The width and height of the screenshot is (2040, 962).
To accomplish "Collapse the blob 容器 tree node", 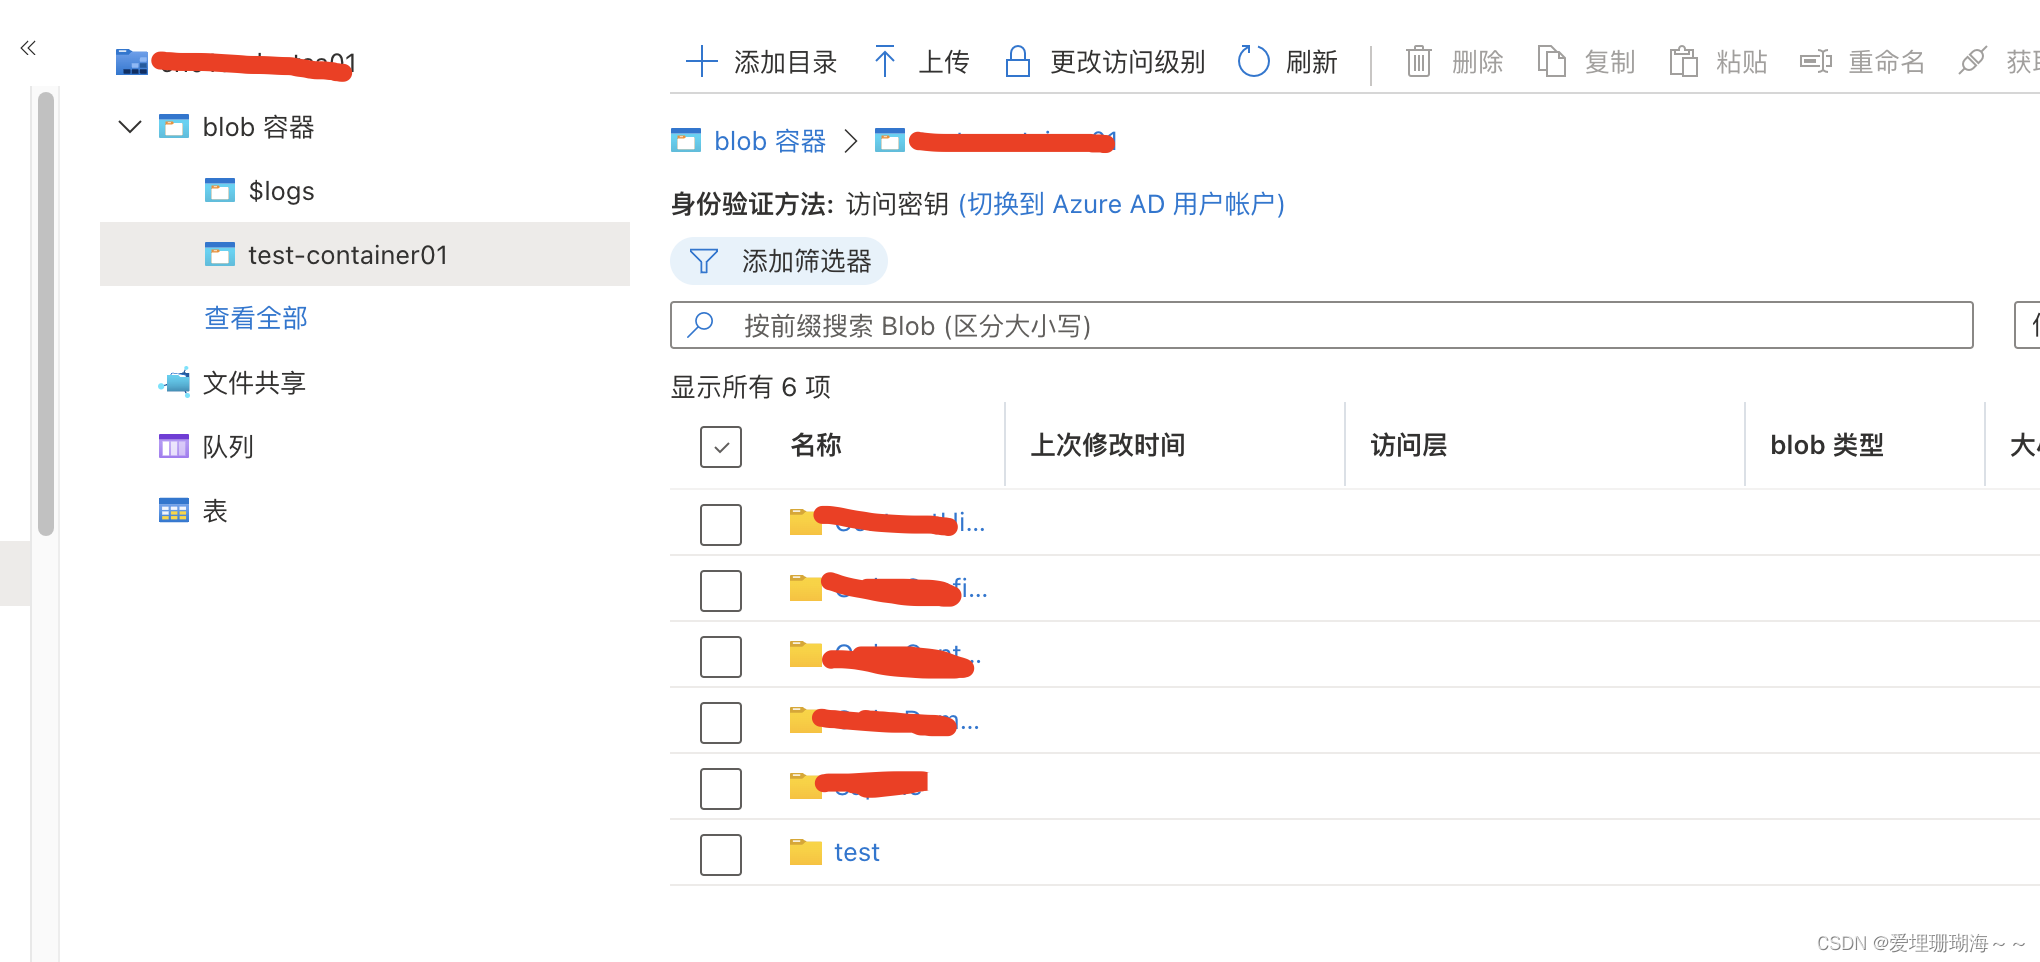I will [129, 126].
